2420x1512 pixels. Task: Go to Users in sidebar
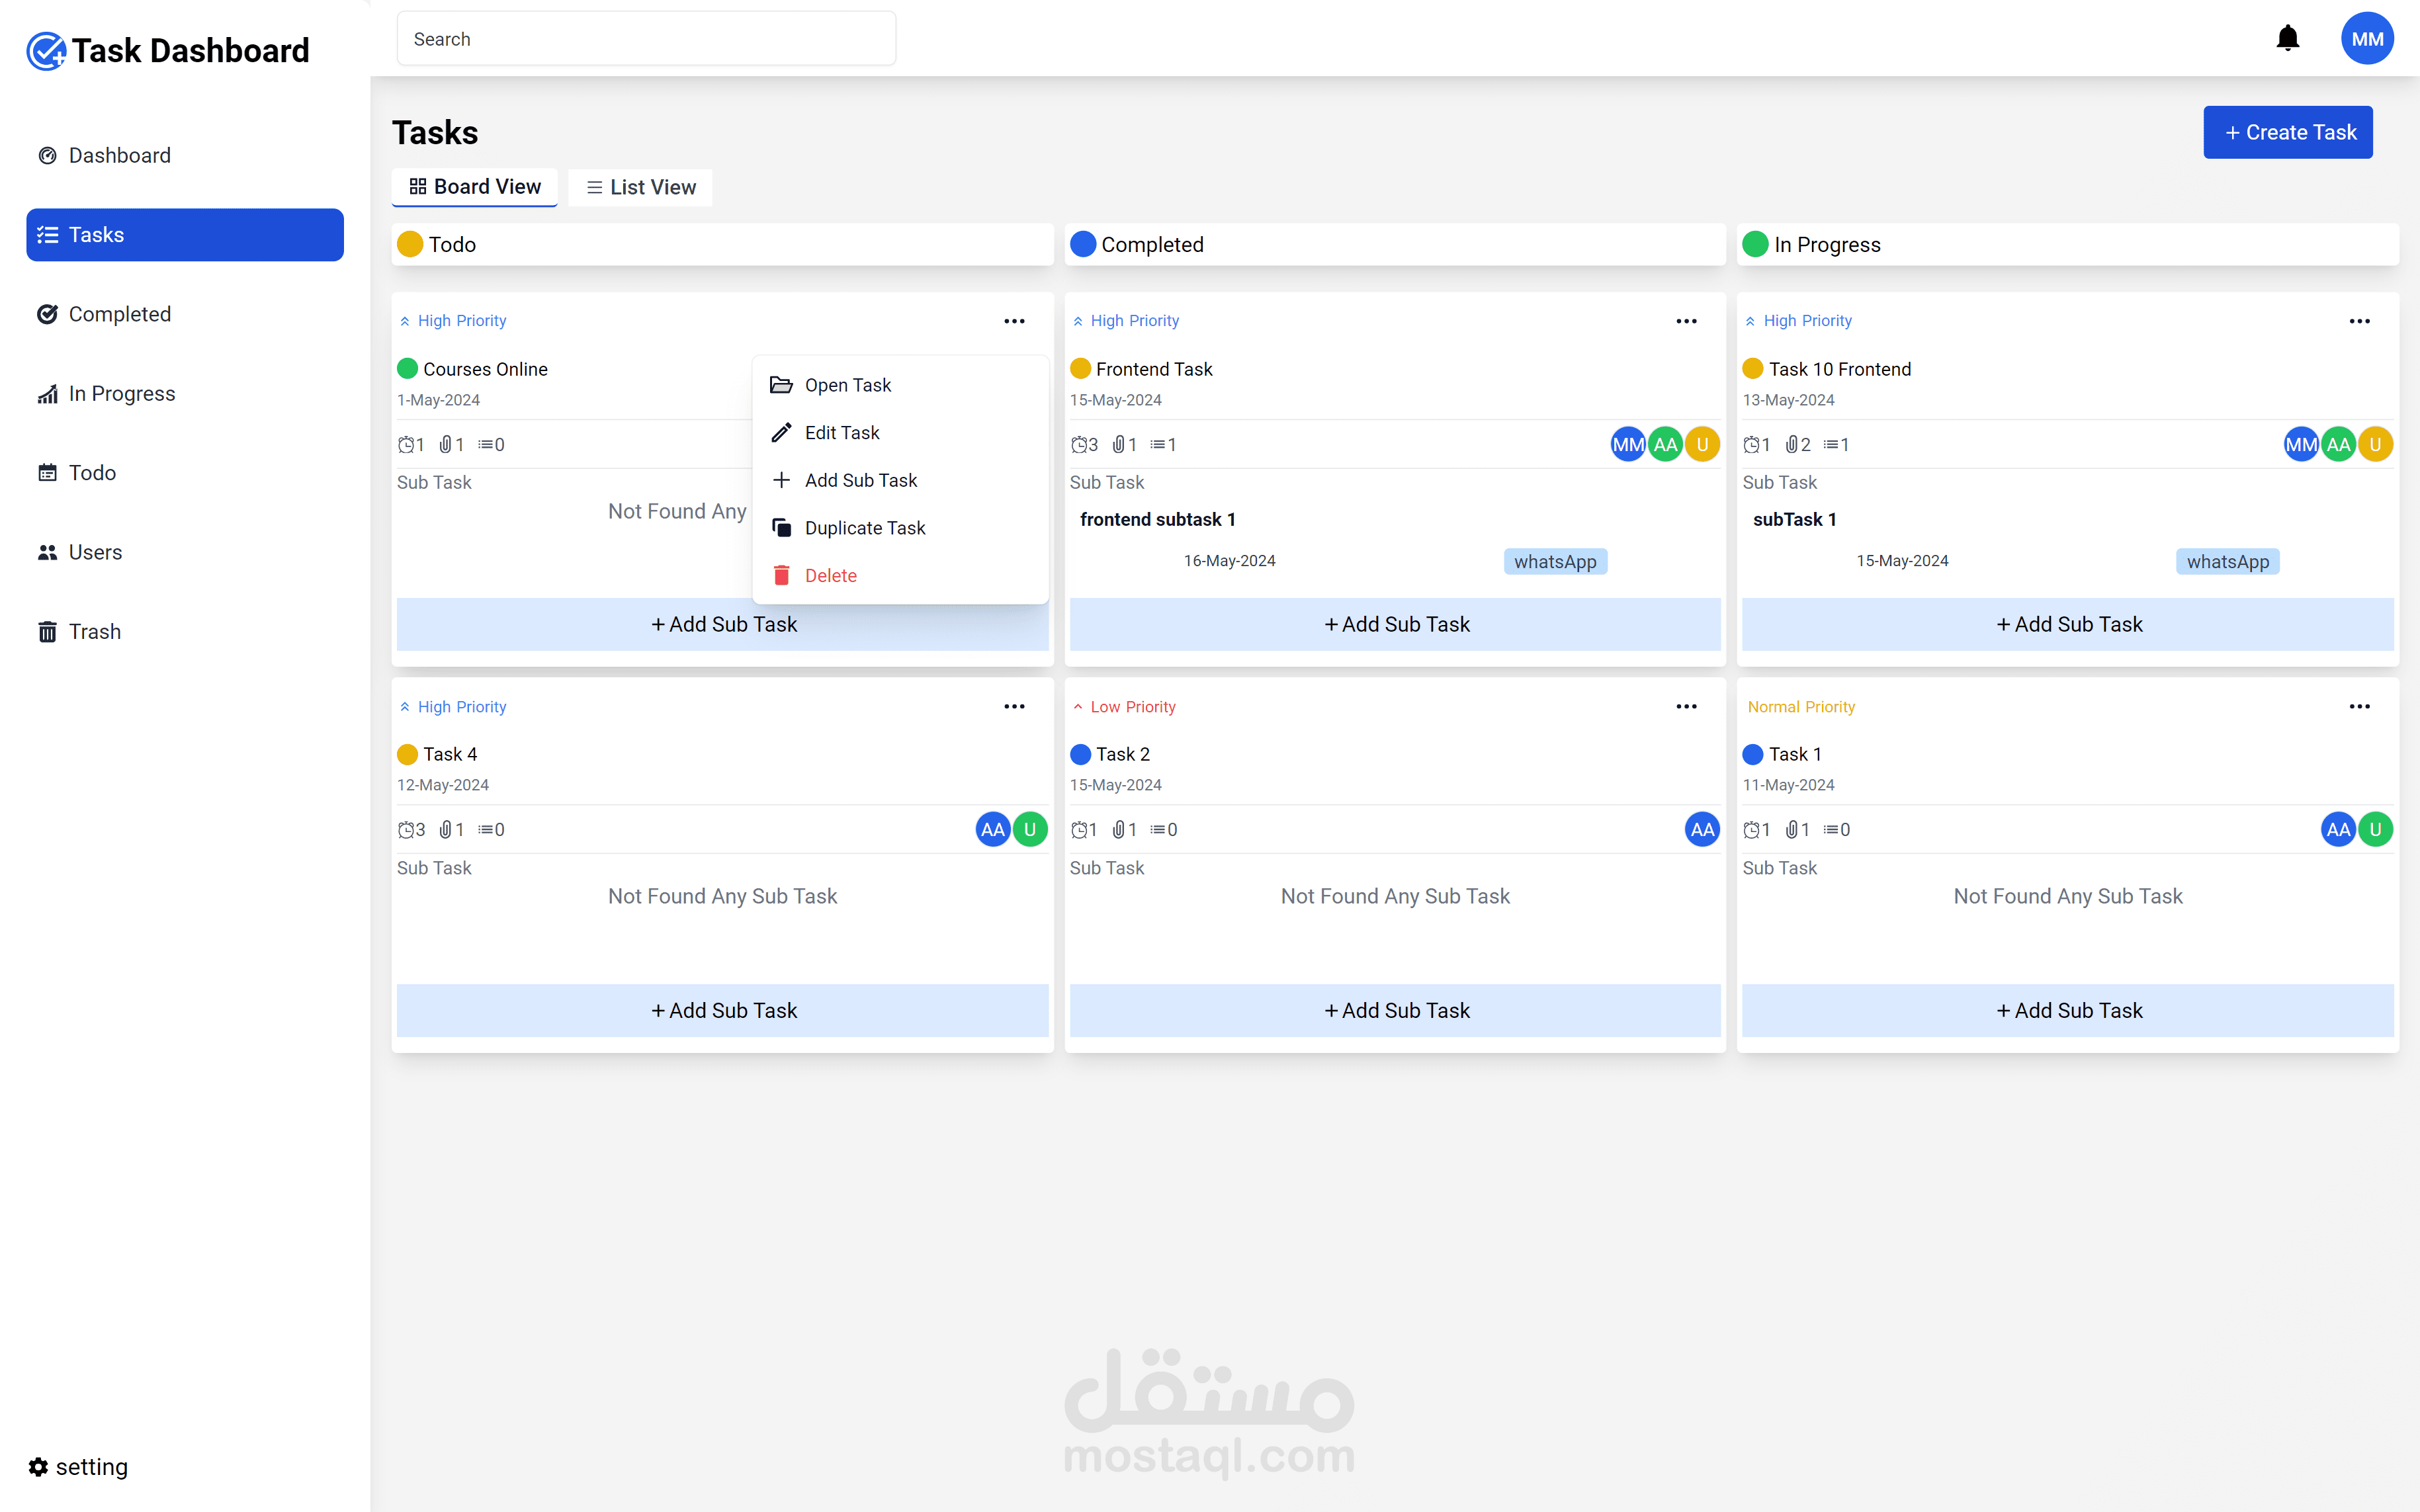click(x=94, y=552)
